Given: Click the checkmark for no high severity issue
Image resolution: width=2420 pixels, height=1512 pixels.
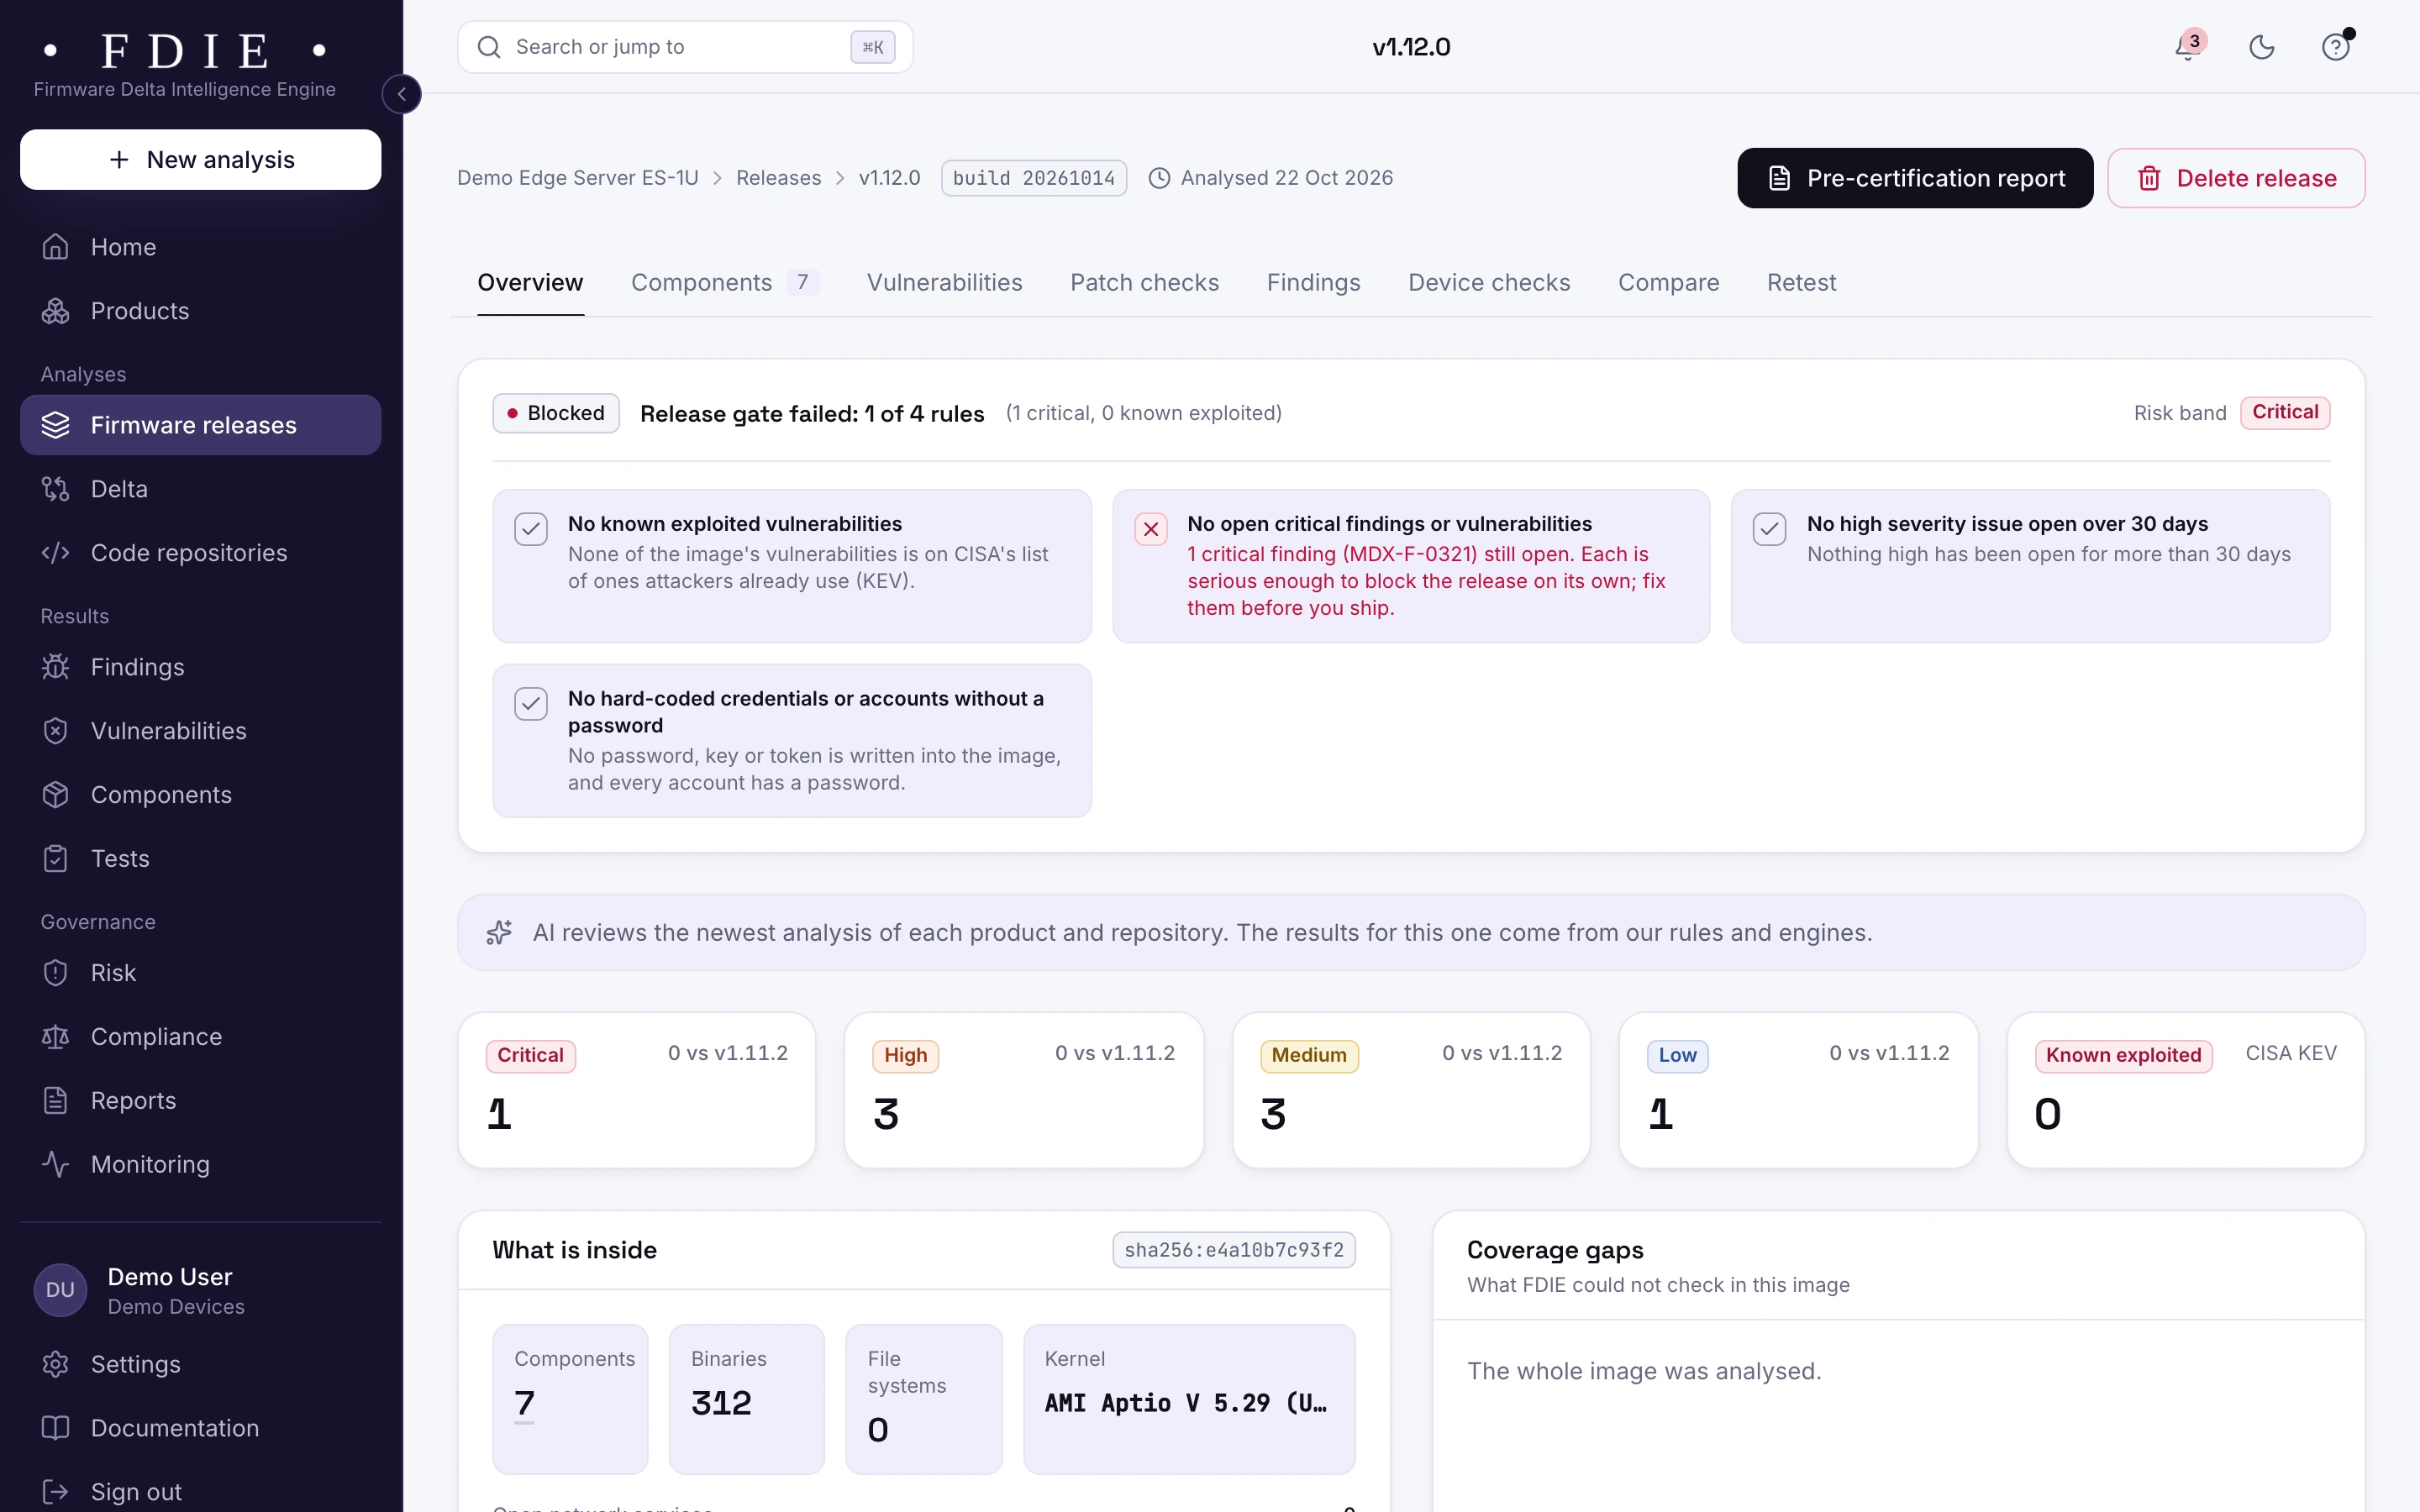Looking at the screenshot, I should [1769, 529].
